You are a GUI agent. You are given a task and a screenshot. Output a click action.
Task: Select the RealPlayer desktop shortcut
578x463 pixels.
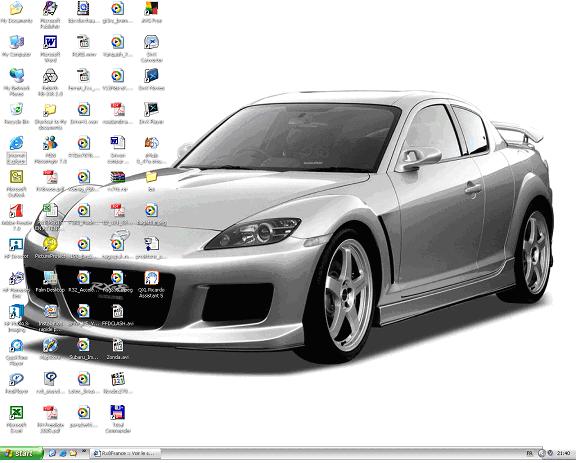16,380
